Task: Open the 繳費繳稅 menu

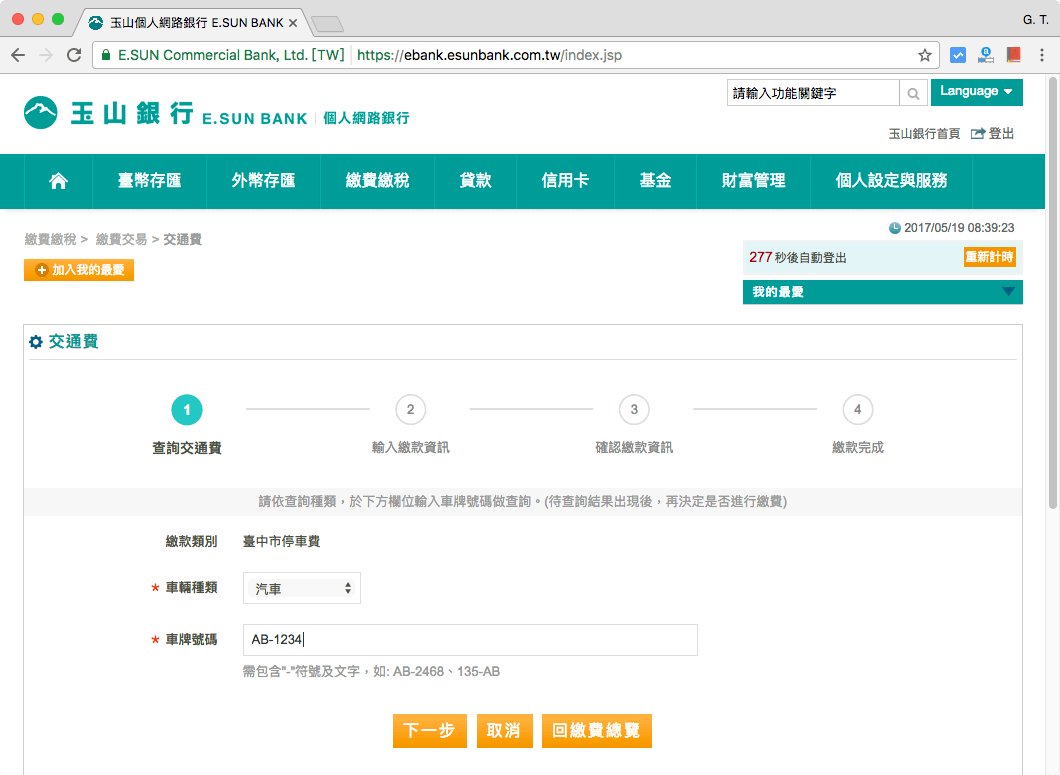Action: coord(377,181)
